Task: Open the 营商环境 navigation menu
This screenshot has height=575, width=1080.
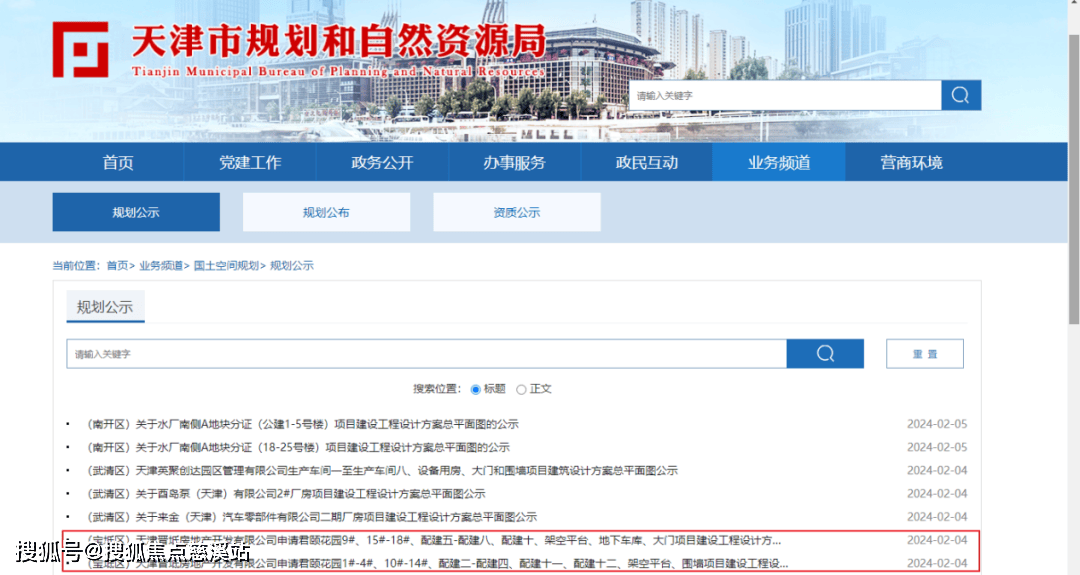Action: (x=911, y=163)
